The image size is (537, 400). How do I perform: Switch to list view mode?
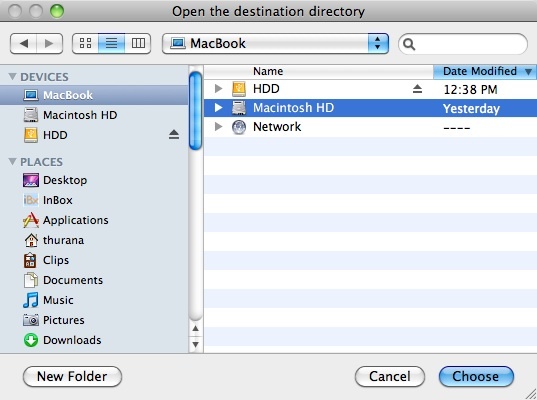(111, 43)
